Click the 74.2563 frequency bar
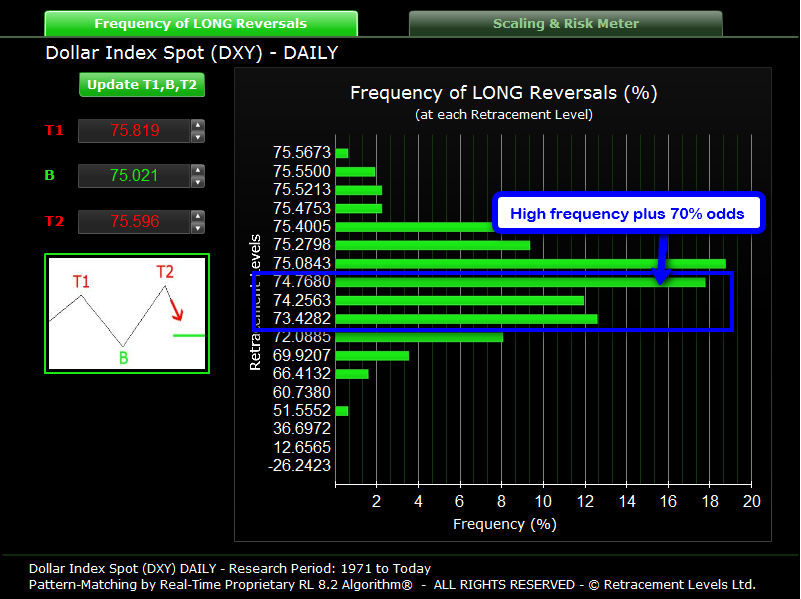801x599 pixels. click(459, 300)
